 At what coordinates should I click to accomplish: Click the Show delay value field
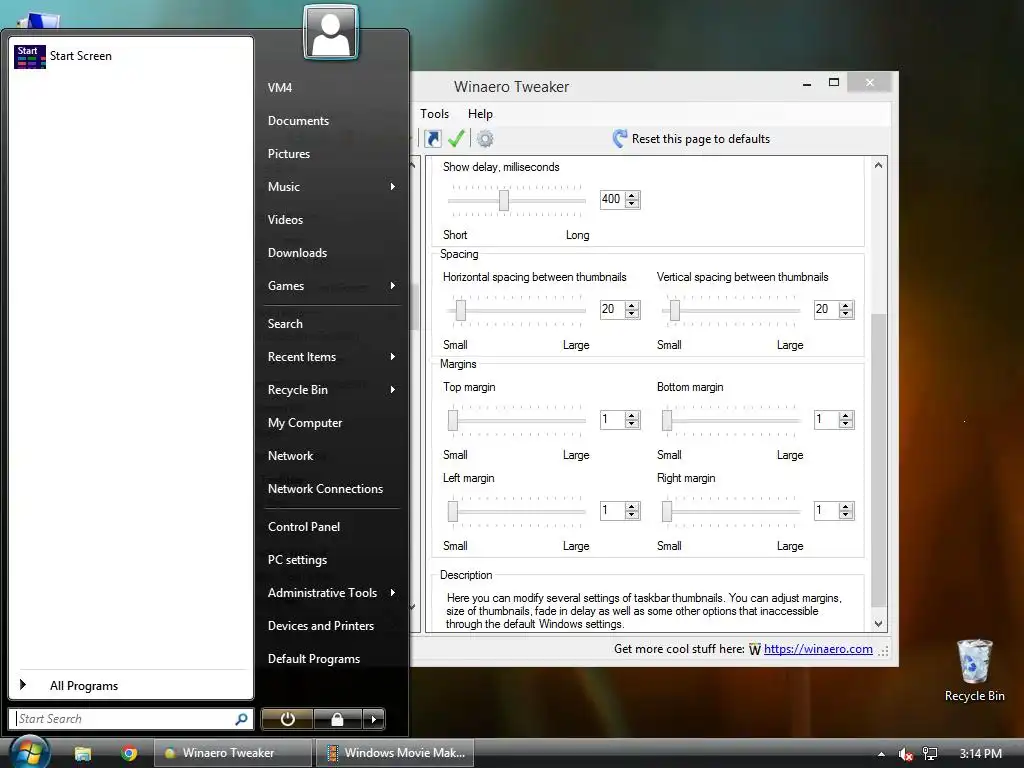coord(613,199)
